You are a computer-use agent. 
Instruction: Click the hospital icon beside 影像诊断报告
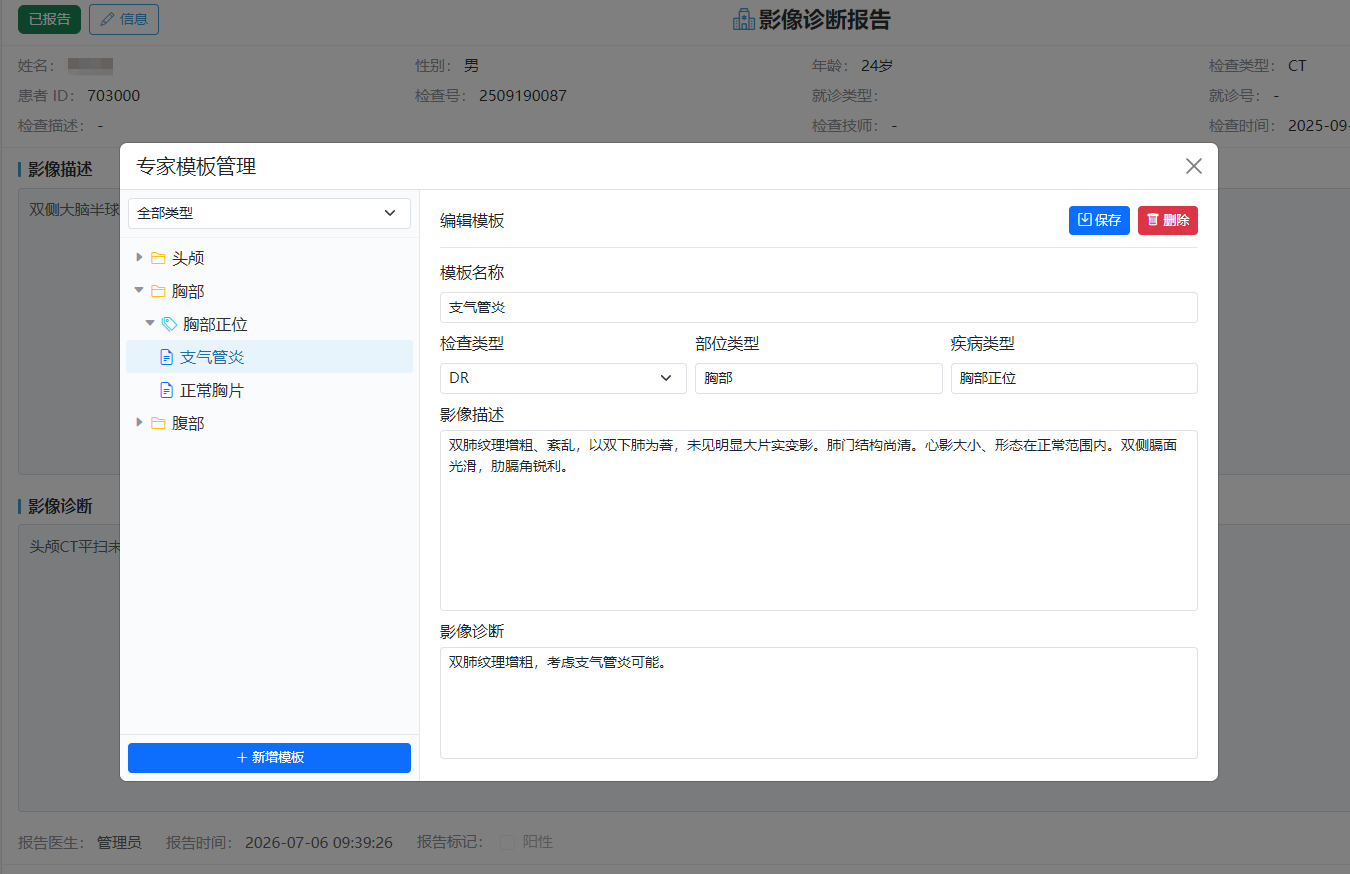pos(743,19)
